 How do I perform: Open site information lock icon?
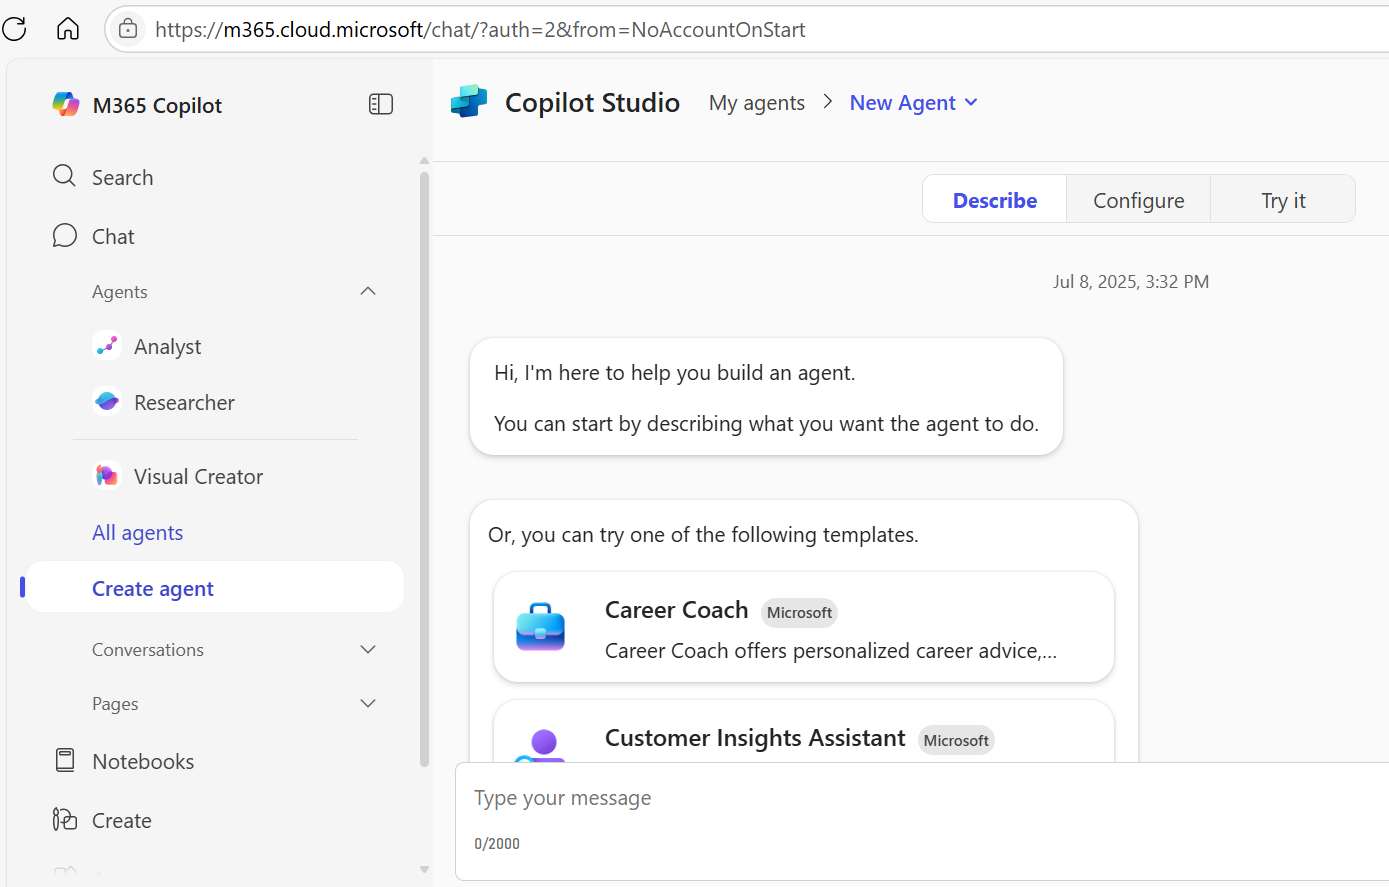pos(128,29)
